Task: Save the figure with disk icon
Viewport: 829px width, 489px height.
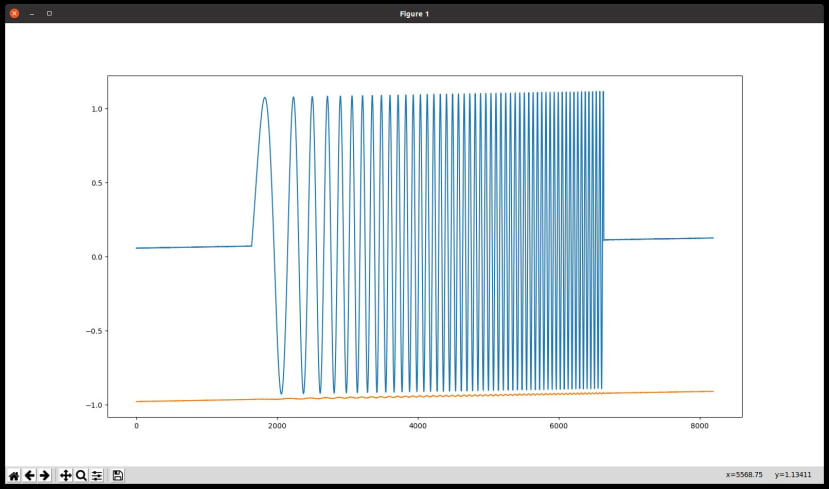Action: [118, 475]
